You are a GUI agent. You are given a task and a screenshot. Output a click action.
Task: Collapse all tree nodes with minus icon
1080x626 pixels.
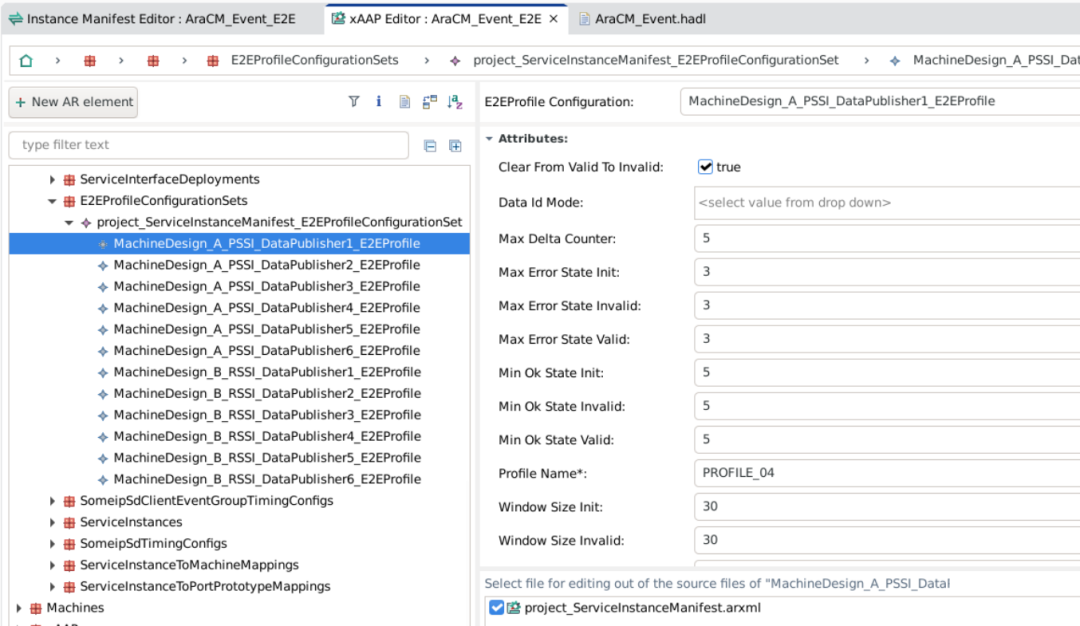coord(430,145)
